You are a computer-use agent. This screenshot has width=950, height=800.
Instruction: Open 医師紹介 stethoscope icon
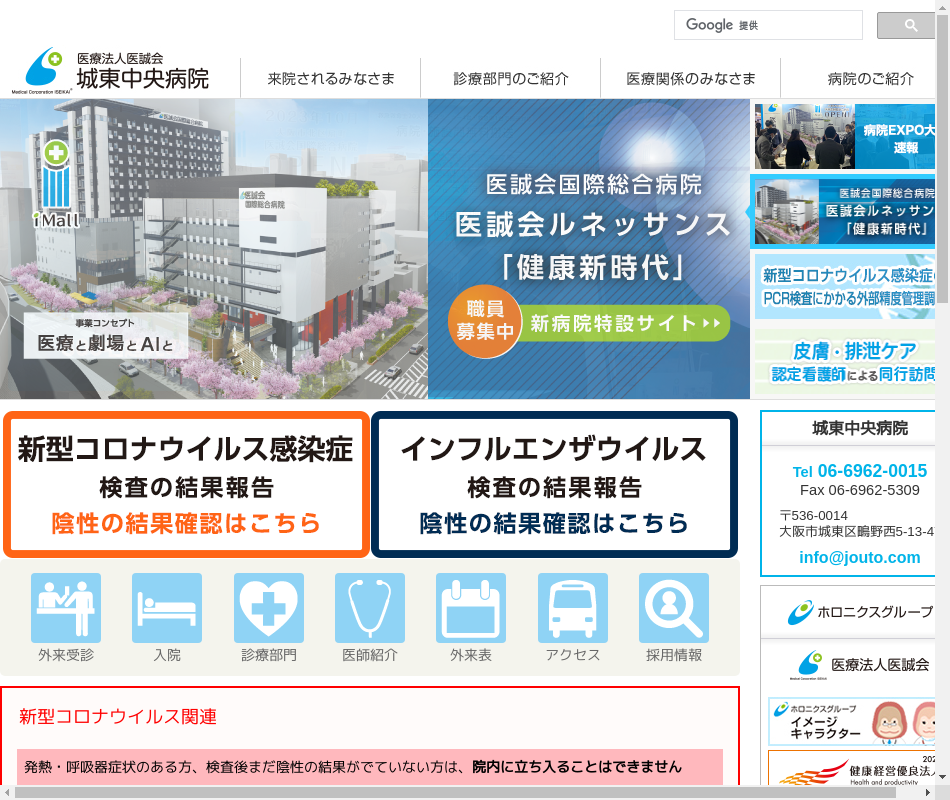click(370, 608)
